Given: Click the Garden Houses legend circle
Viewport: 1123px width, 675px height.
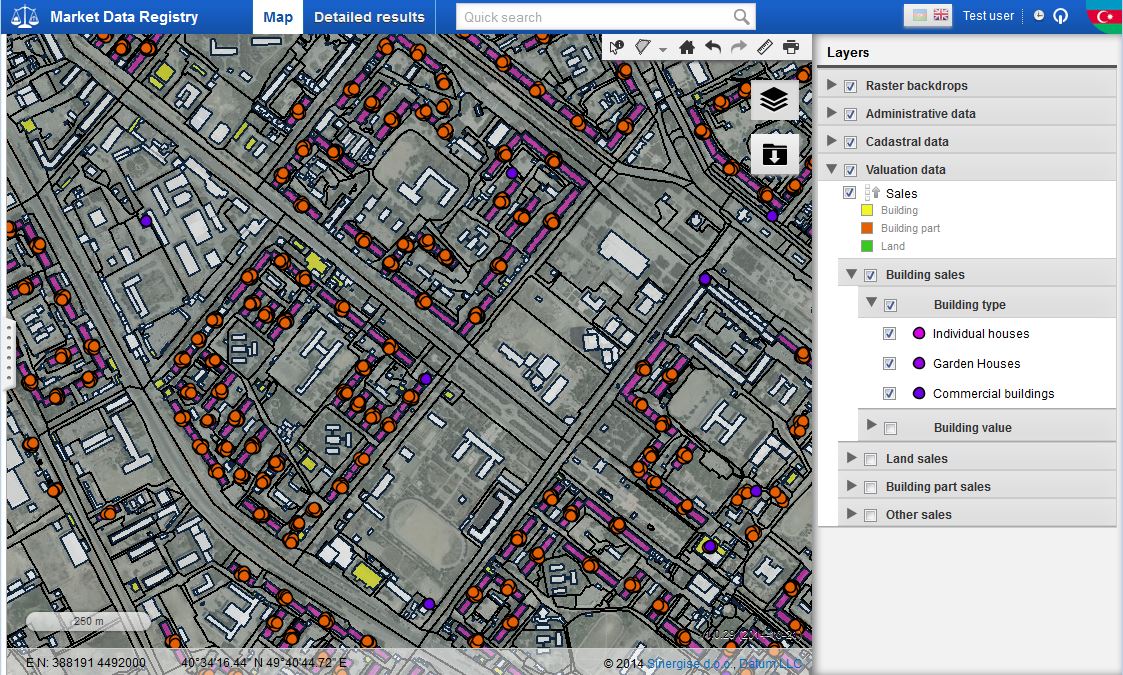Looking at the screenshot, I should pyautogui.click(x=919, y=363).
